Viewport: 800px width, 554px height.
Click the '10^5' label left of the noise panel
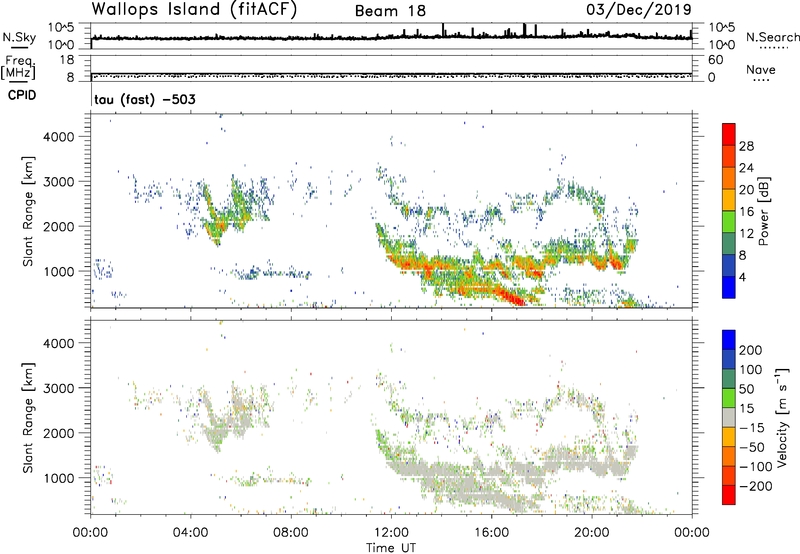(x=62, y=28)
